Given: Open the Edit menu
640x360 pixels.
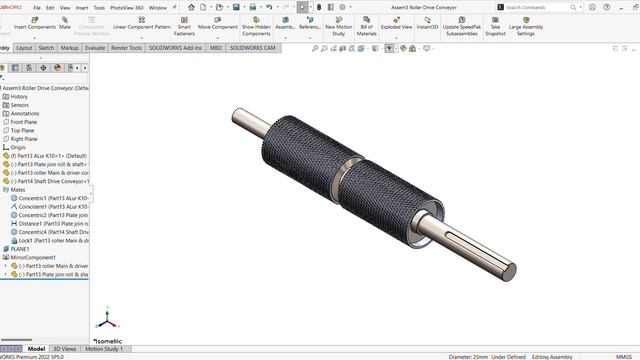Looking at the screenshot, I should click(x=50, y=8).
